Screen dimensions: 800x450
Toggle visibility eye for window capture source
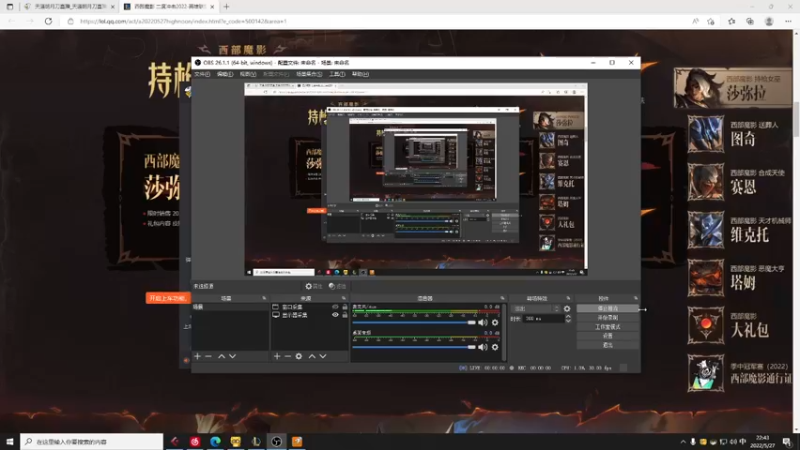coord(335,307)
